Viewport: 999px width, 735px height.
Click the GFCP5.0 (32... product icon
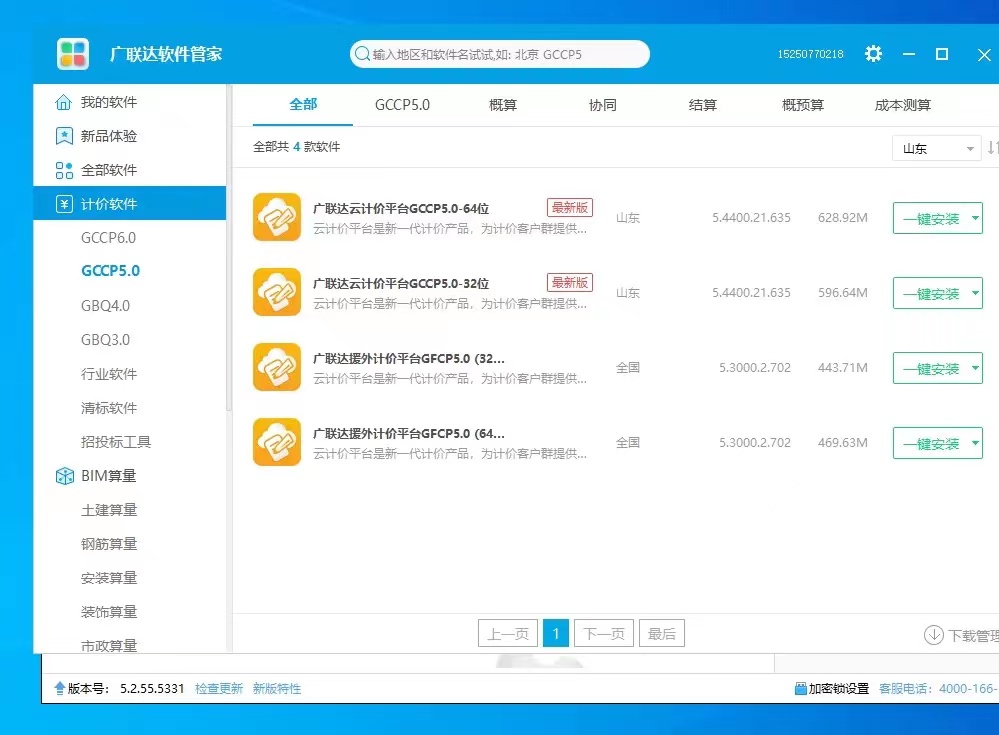click(277, 368)
